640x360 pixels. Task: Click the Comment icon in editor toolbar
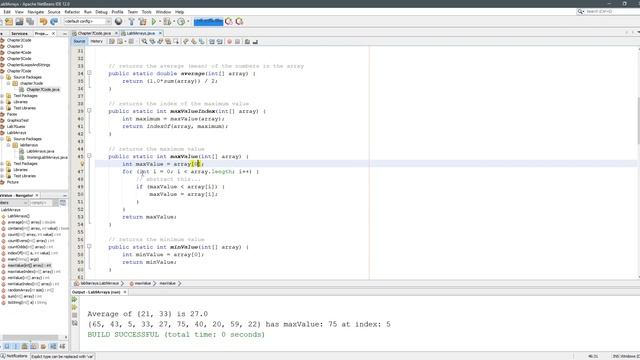247,41
